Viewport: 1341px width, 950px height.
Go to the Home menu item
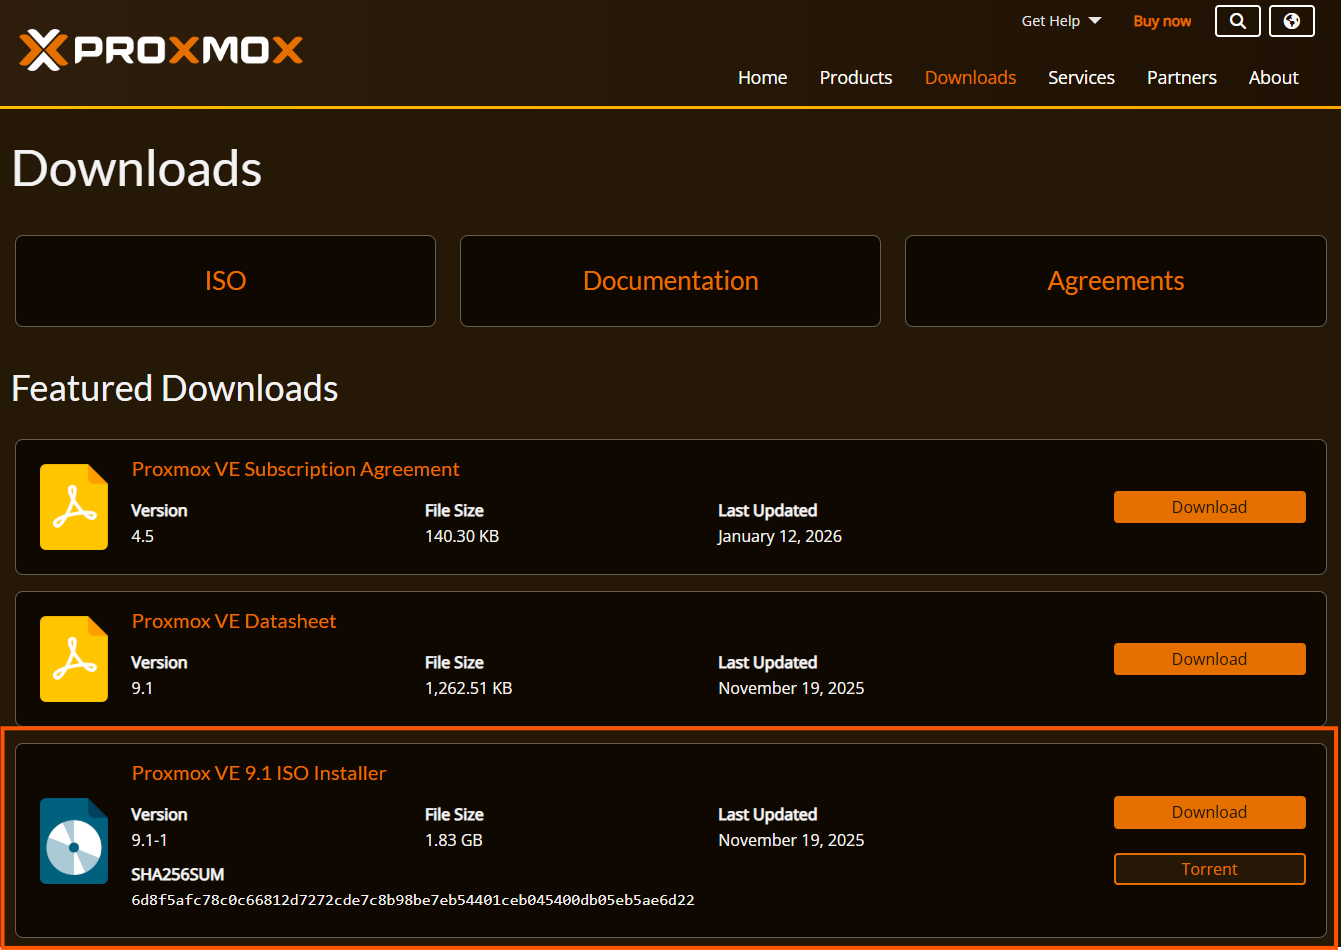[763, 78]
